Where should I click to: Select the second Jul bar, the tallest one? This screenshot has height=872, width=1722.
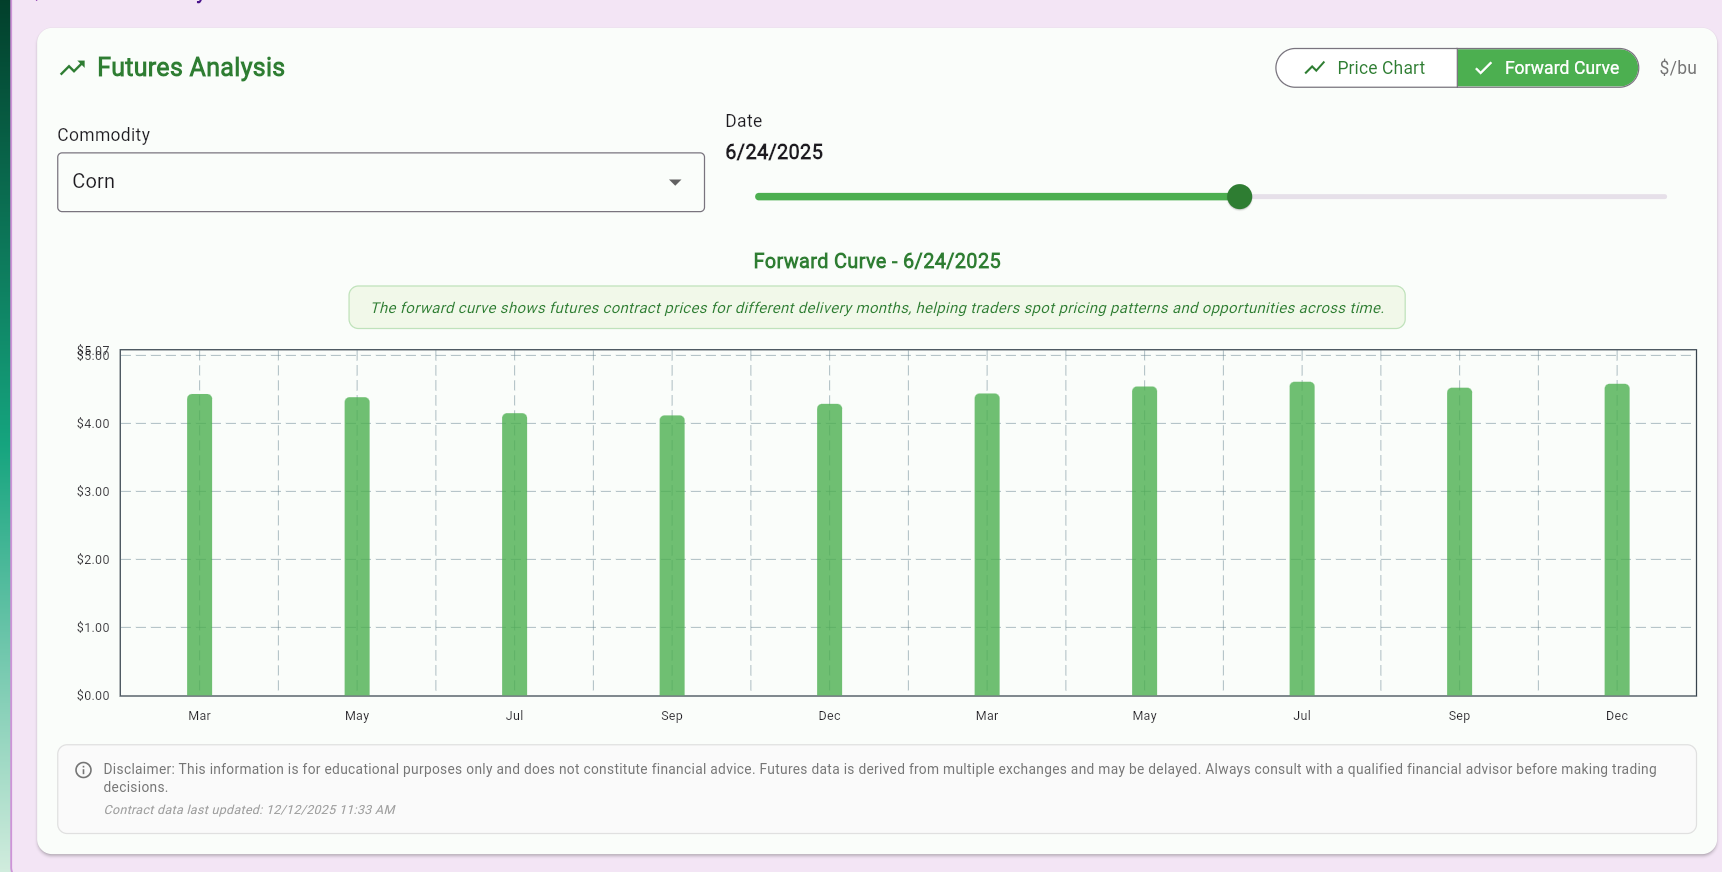pyautogui.click(x=1302, y=539)
